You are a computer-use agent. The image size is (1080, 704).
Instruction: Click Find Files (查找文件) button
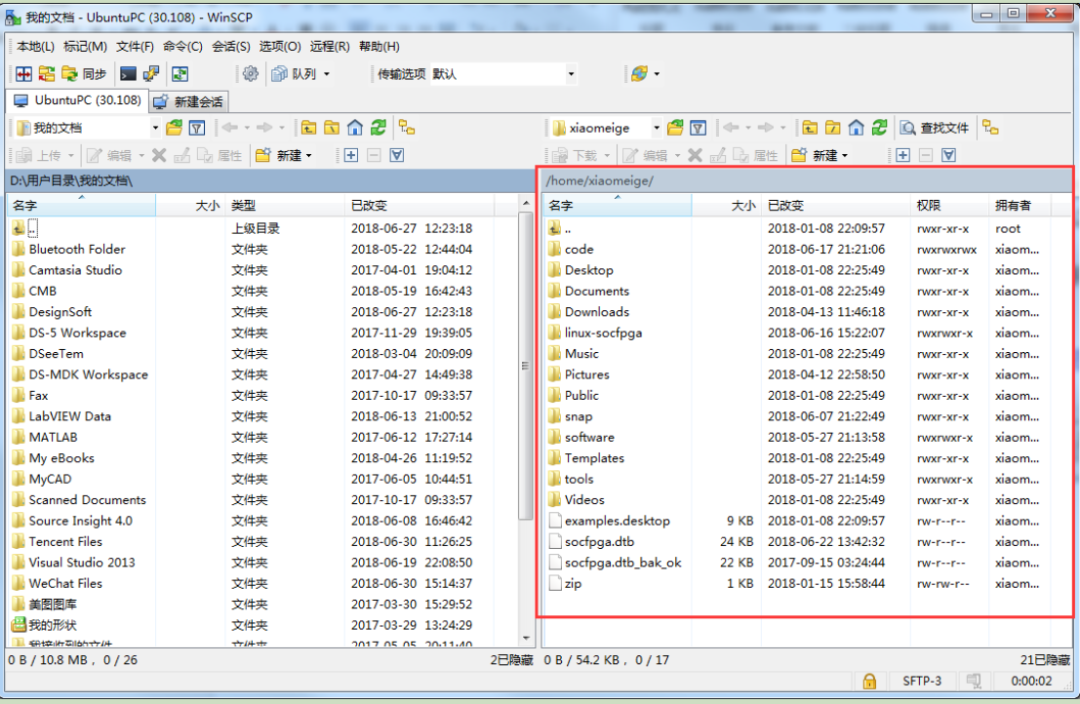935,128
